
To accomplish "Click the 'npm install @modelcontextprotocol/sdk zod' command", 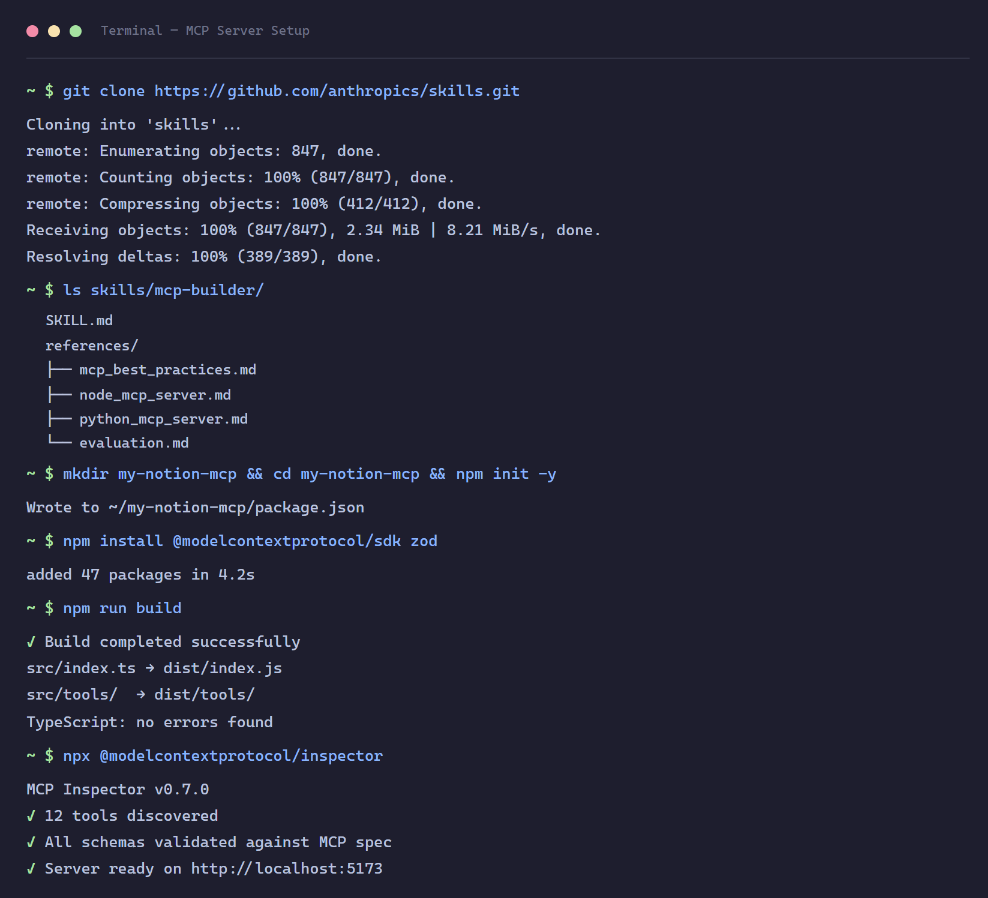I will point(250,541).
